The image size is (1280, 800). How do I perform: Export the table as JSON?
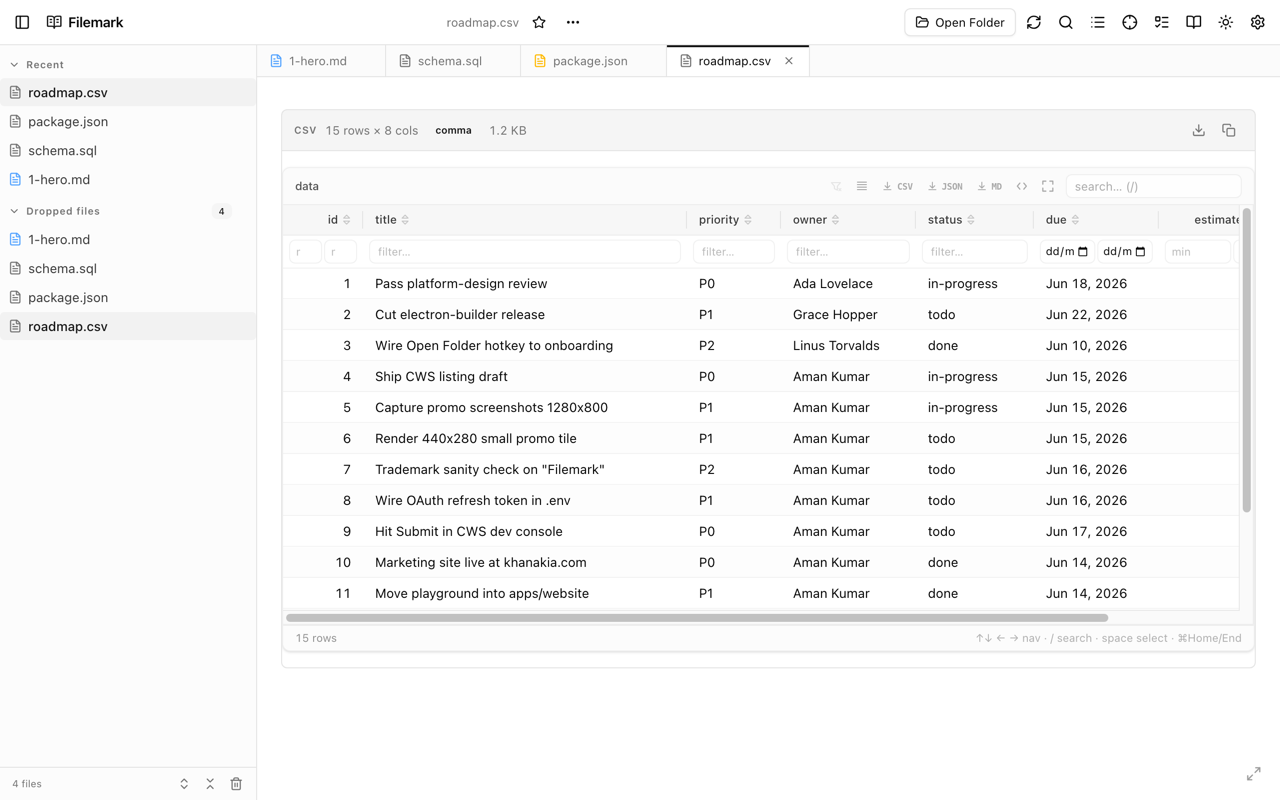pos(945,186)
